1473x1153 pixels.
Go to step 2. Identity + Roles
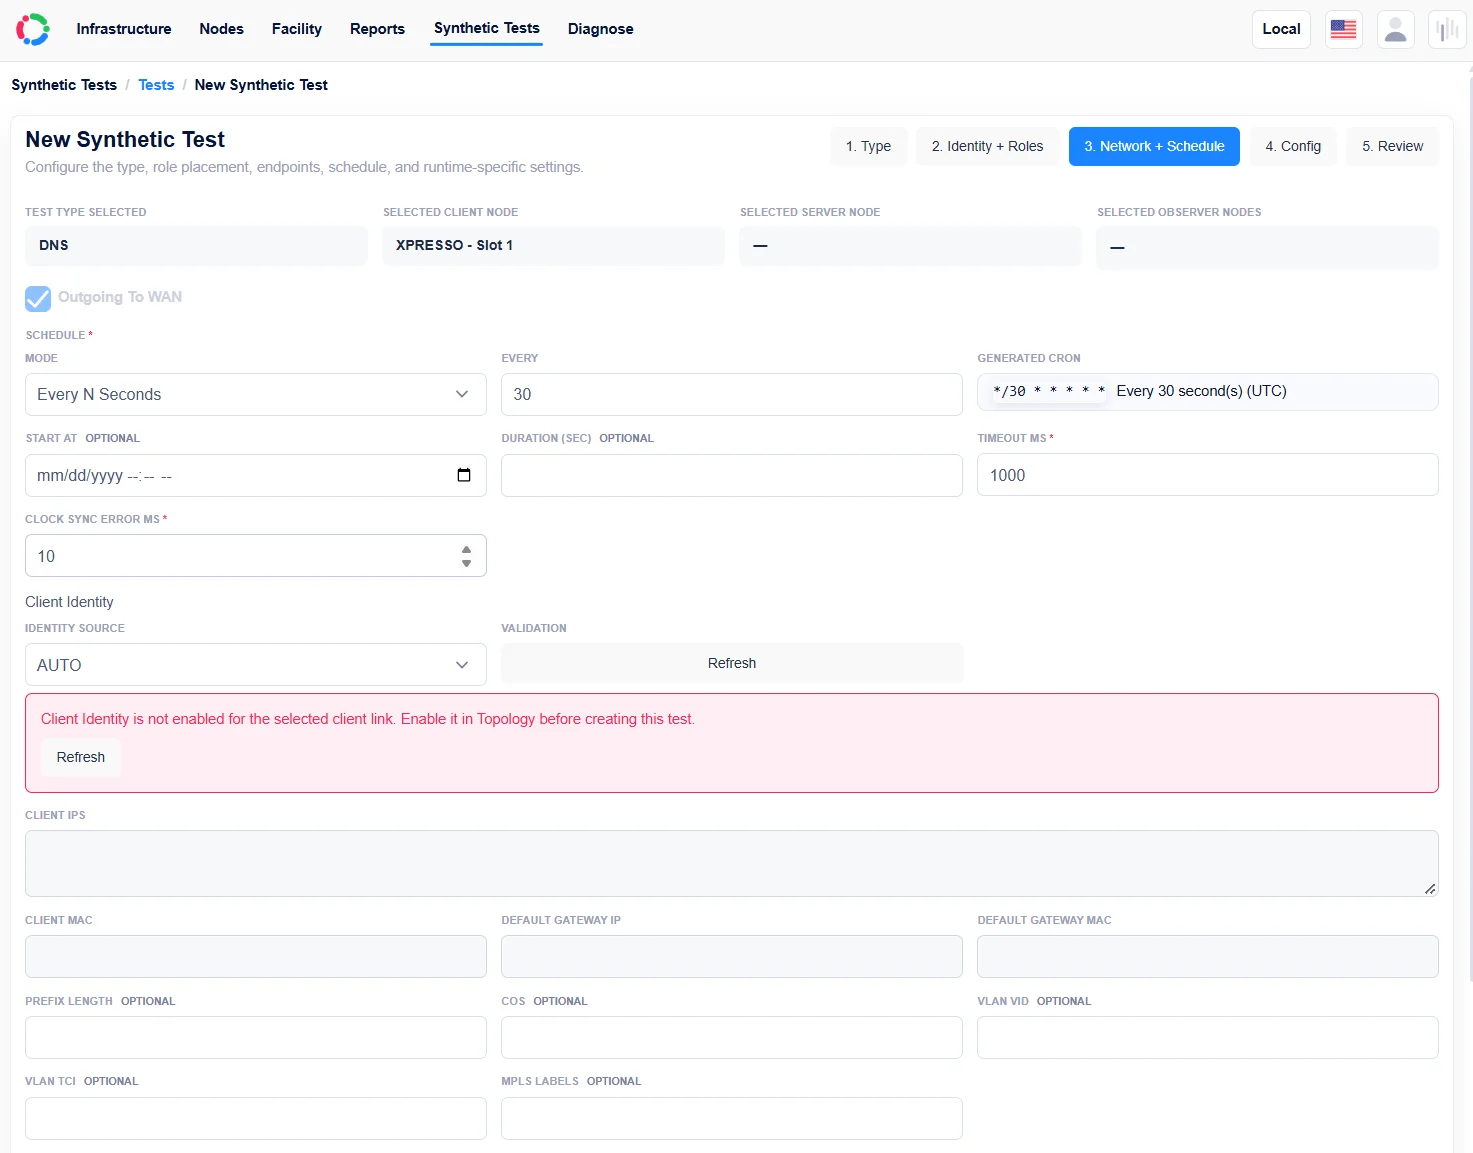point(987,146)
